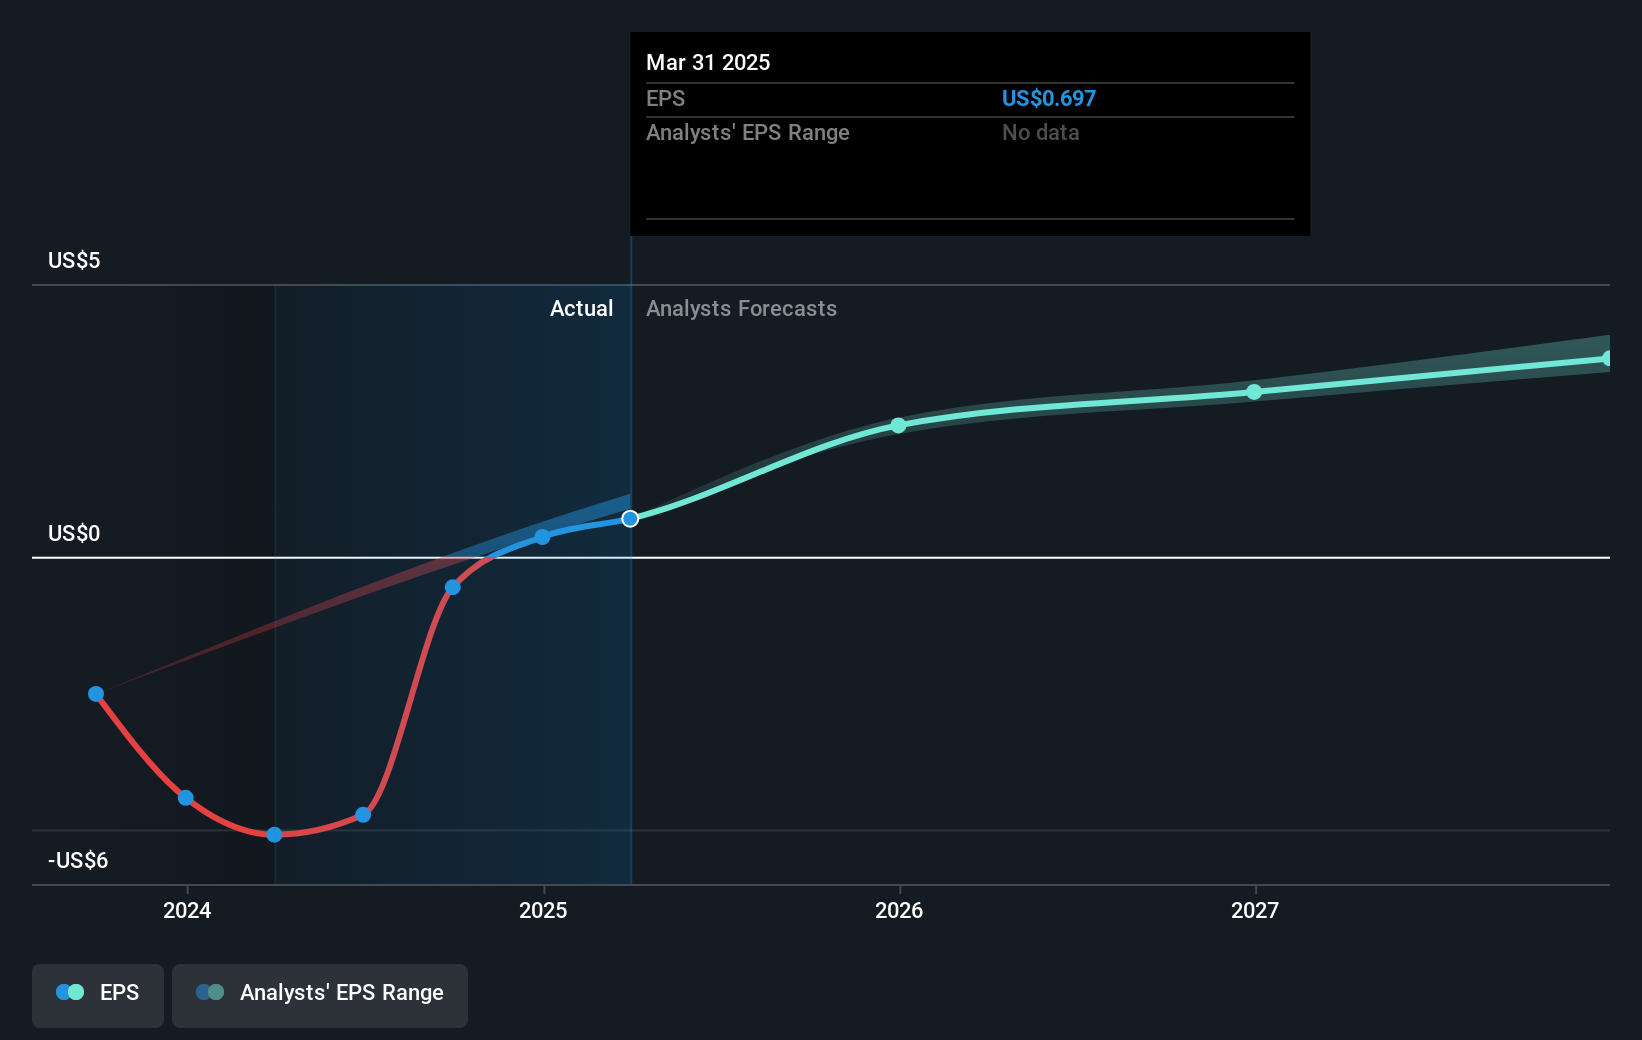Click the EPS label in the tooltip
The height and width of the screenshot is (1040, 1642).
coord(665,98)
